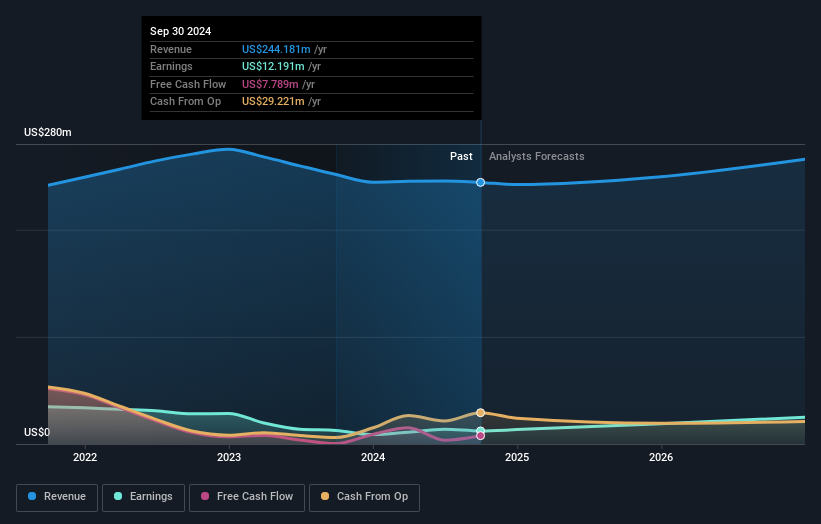Click the 2026 axis label
The width and height of the screenshot is (821, 524).
point(661,458)
